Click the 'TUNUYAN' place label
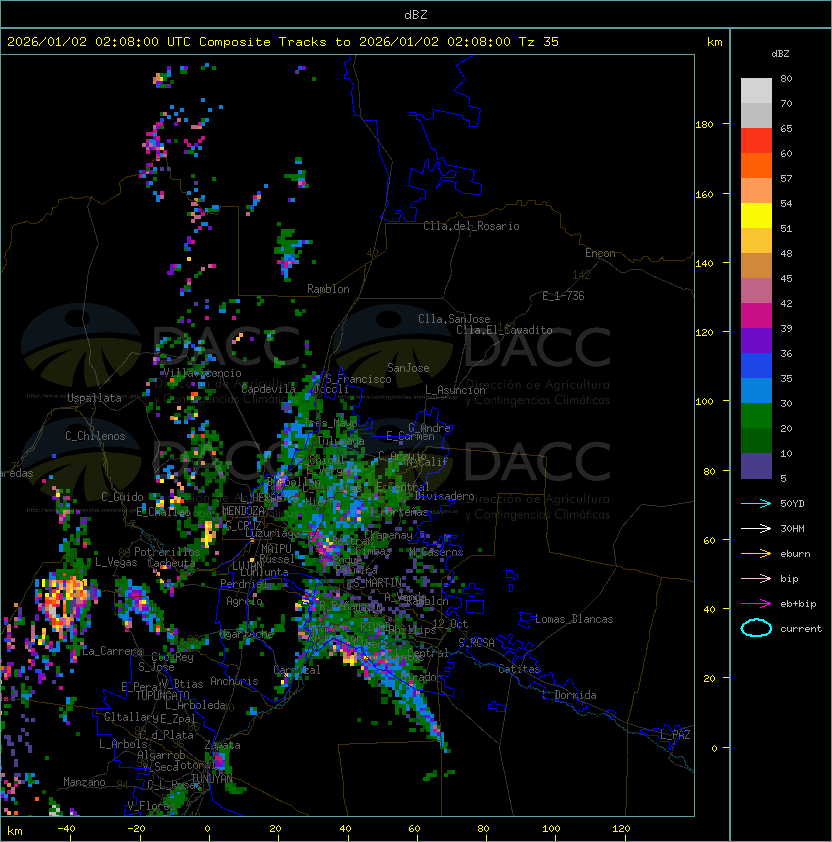832x842 pixels. [x=212, y=779]
